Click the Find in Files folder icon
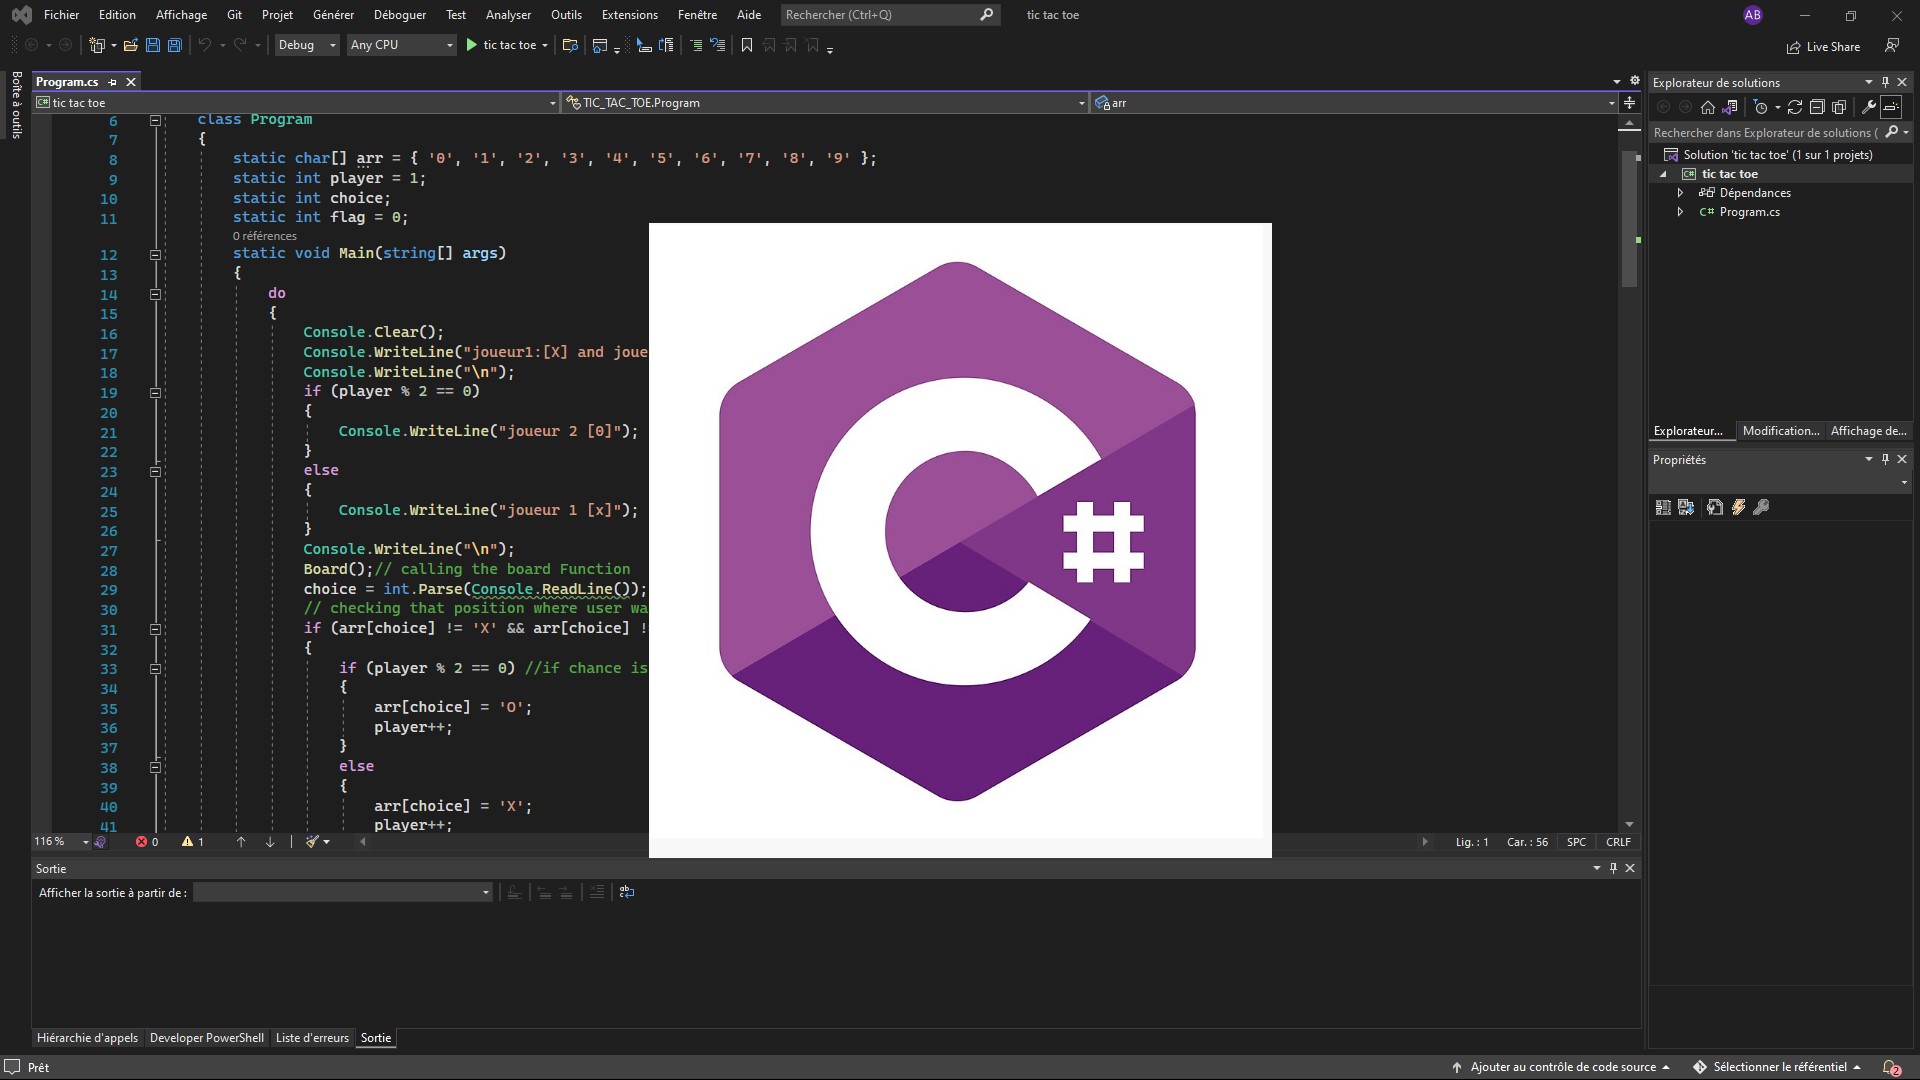The height and width of the screenshot is (1080, 1920). click(x=570, y=45)
